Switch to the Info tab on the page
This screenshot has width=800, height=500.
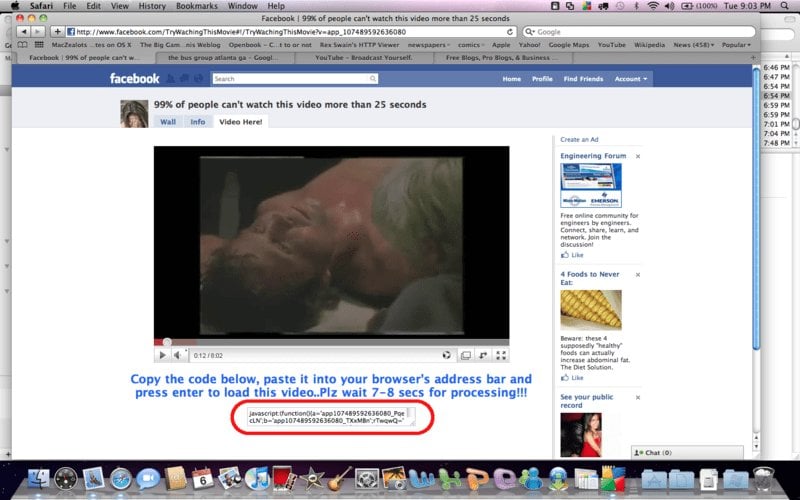(198, 122)
